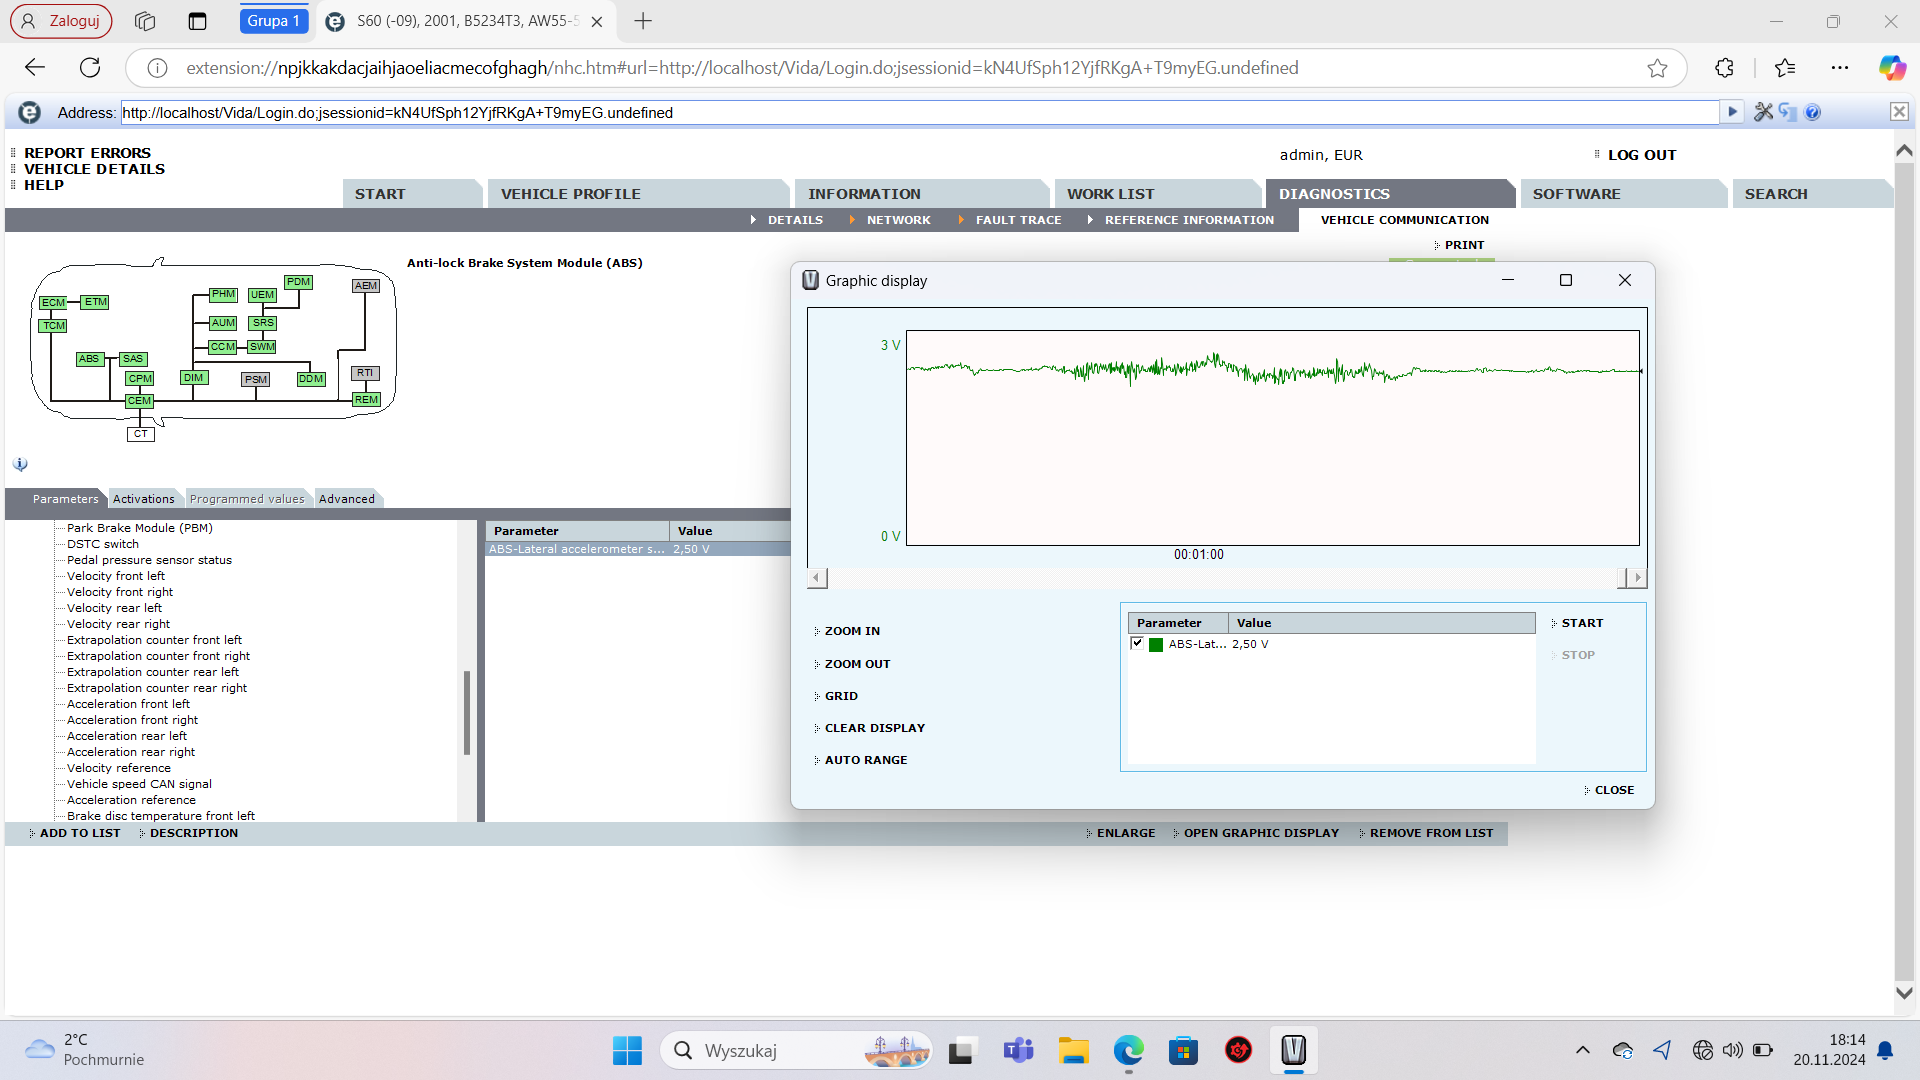
Task: Click the green ABS-Lat color swatch
Action: (1156, 645)
